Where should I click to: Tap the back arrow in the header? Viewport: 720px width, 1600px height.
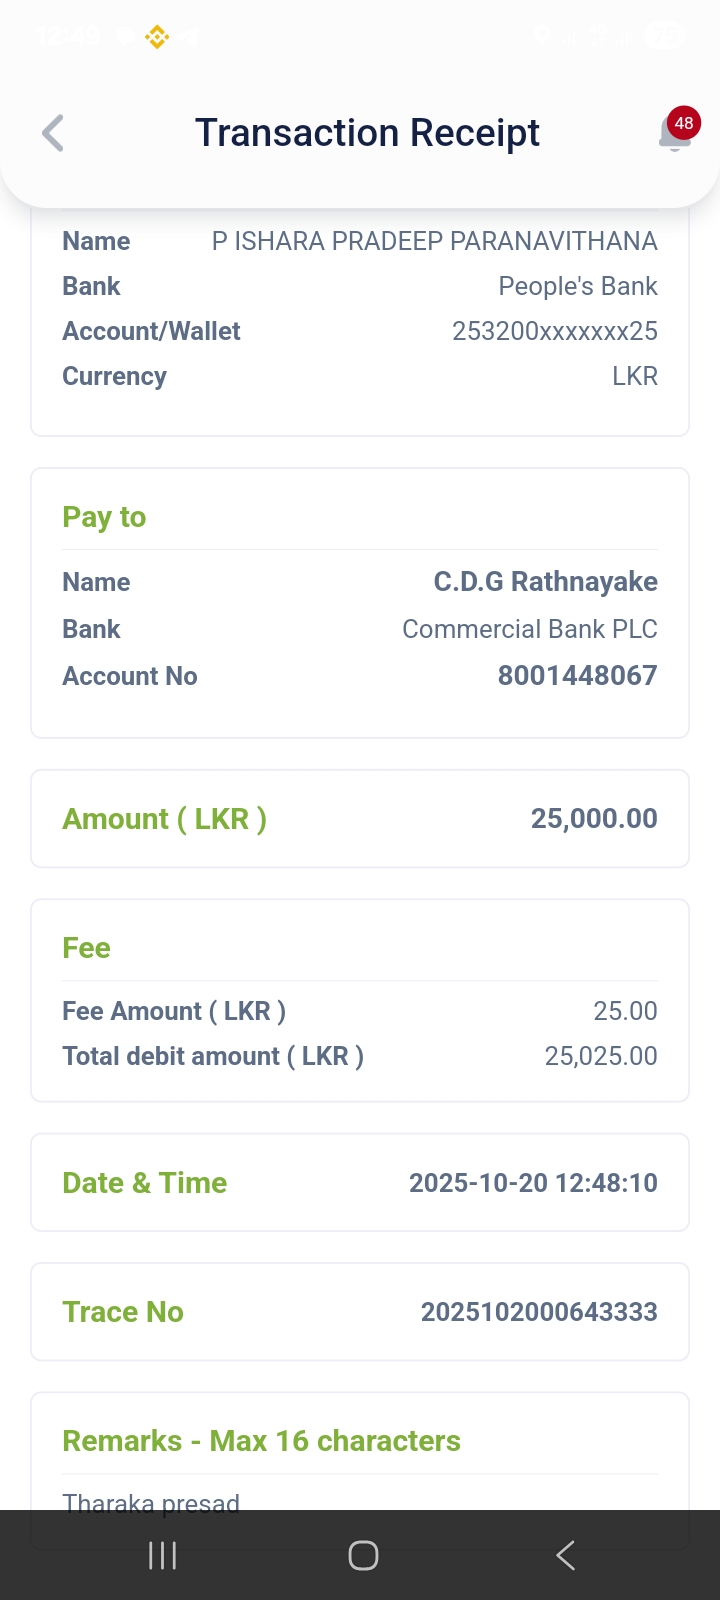[53, 133]
